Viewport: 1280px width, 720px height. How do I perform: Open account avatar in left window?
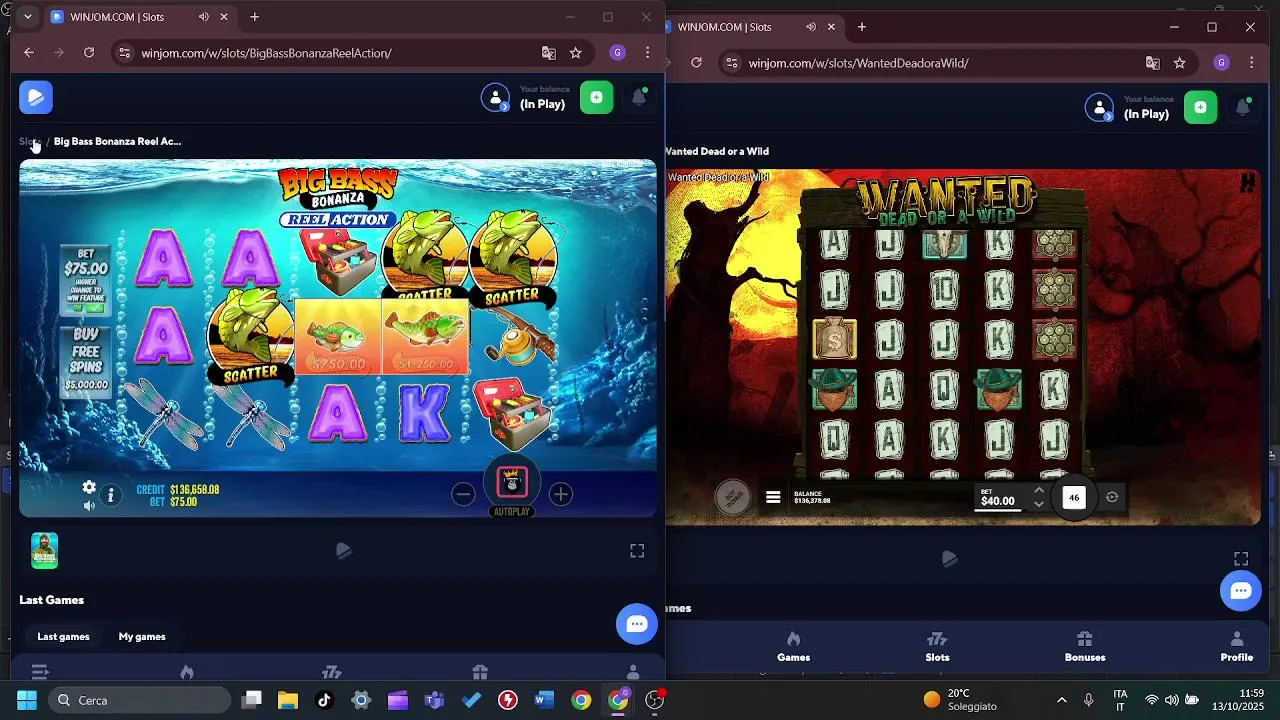495,97
